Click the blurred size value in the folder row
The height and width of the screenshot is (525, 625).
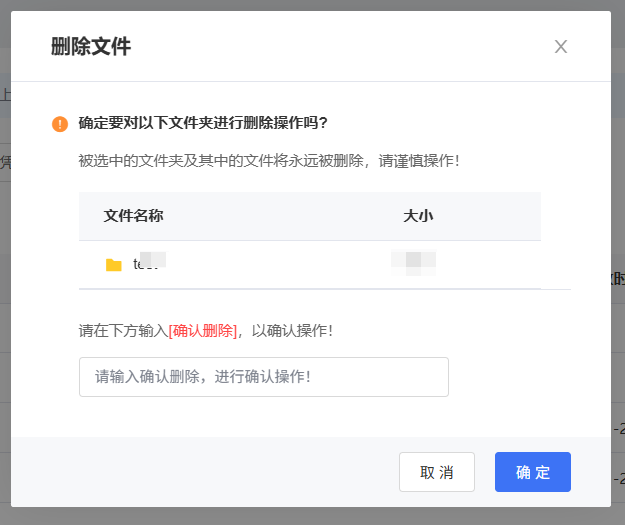click(x=414, y=264)
